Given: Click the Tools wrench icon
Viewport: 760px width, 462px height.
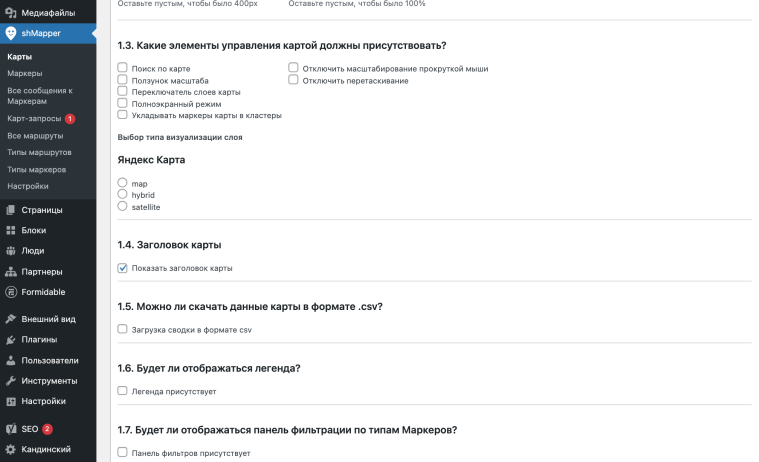Looking at the screenshot, I should (x=10, y=381).
